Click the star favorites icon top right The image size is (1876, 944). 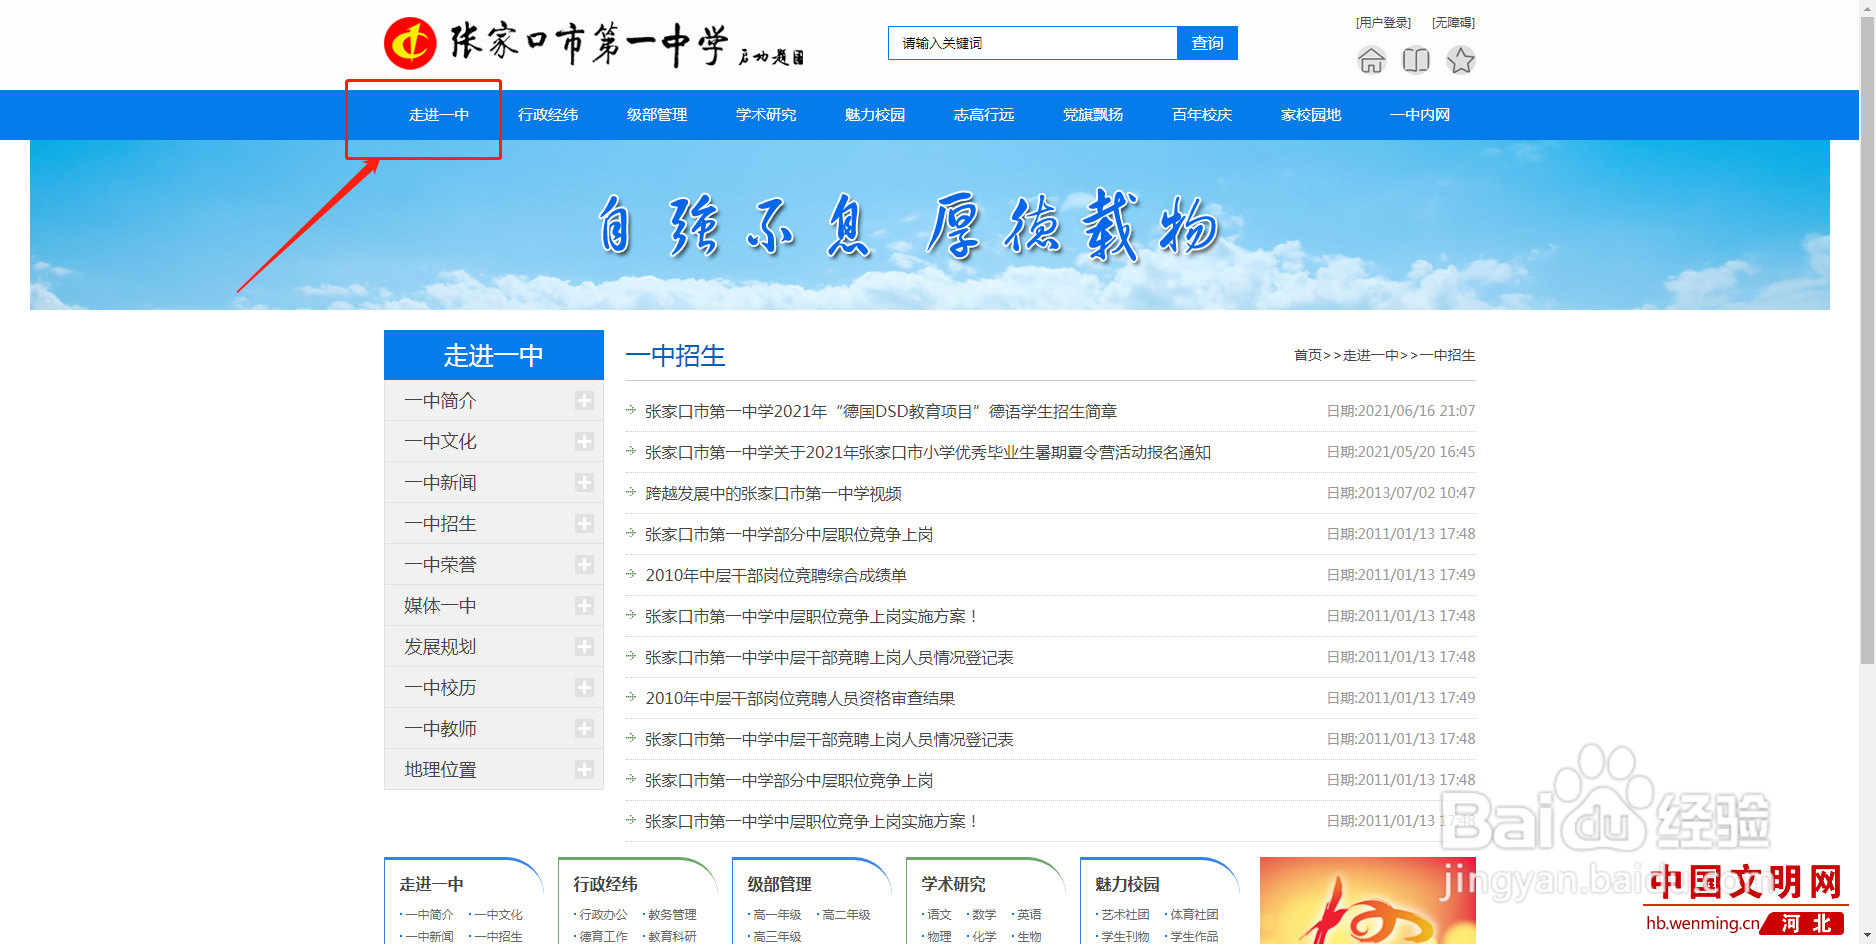point(1461,61)
